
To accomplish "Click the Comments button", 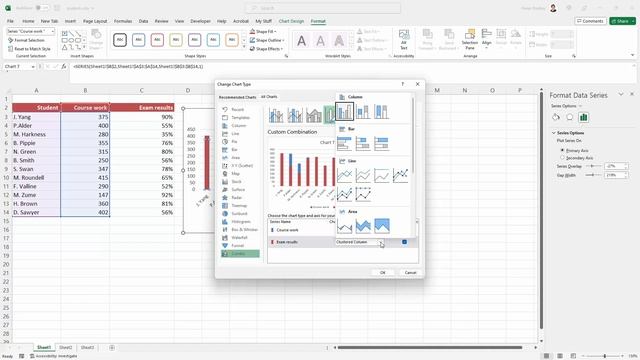I will tap(590, 21).
